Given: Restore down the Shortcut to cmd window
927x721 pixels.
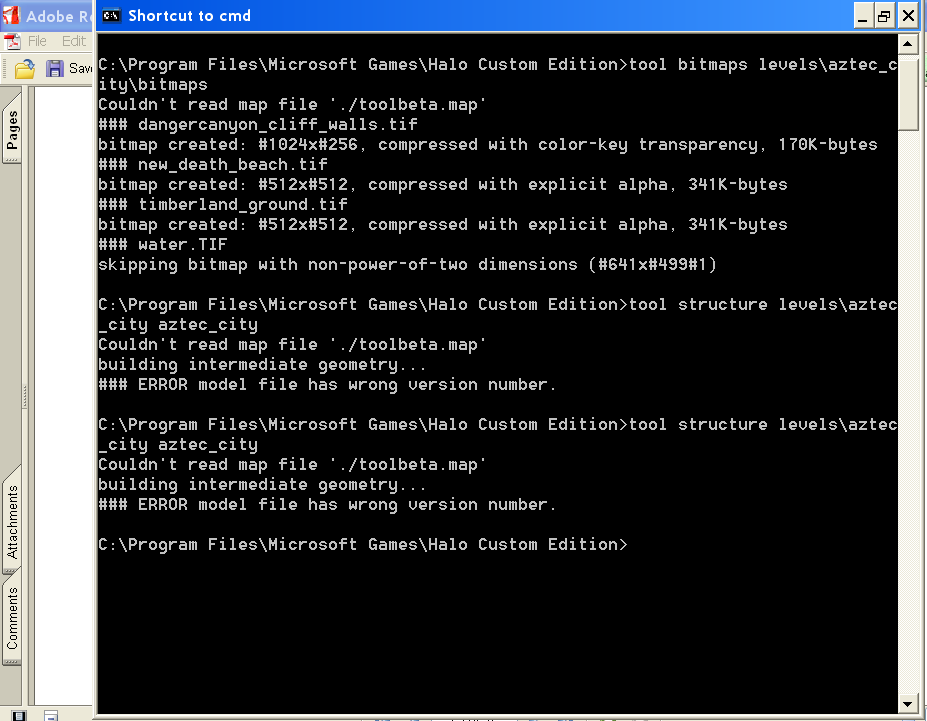Looking at the screenshot, I should coord(885,15).
